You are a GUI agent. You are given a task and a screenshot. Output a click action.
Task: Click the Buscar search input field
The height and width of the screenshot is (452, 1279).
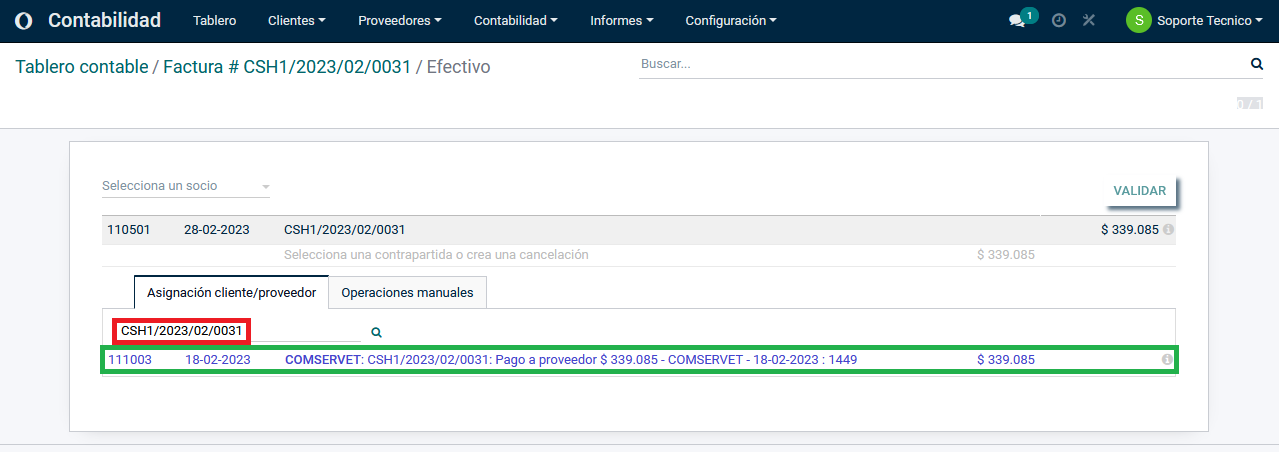pyautogui.click(x=940, y=64)
